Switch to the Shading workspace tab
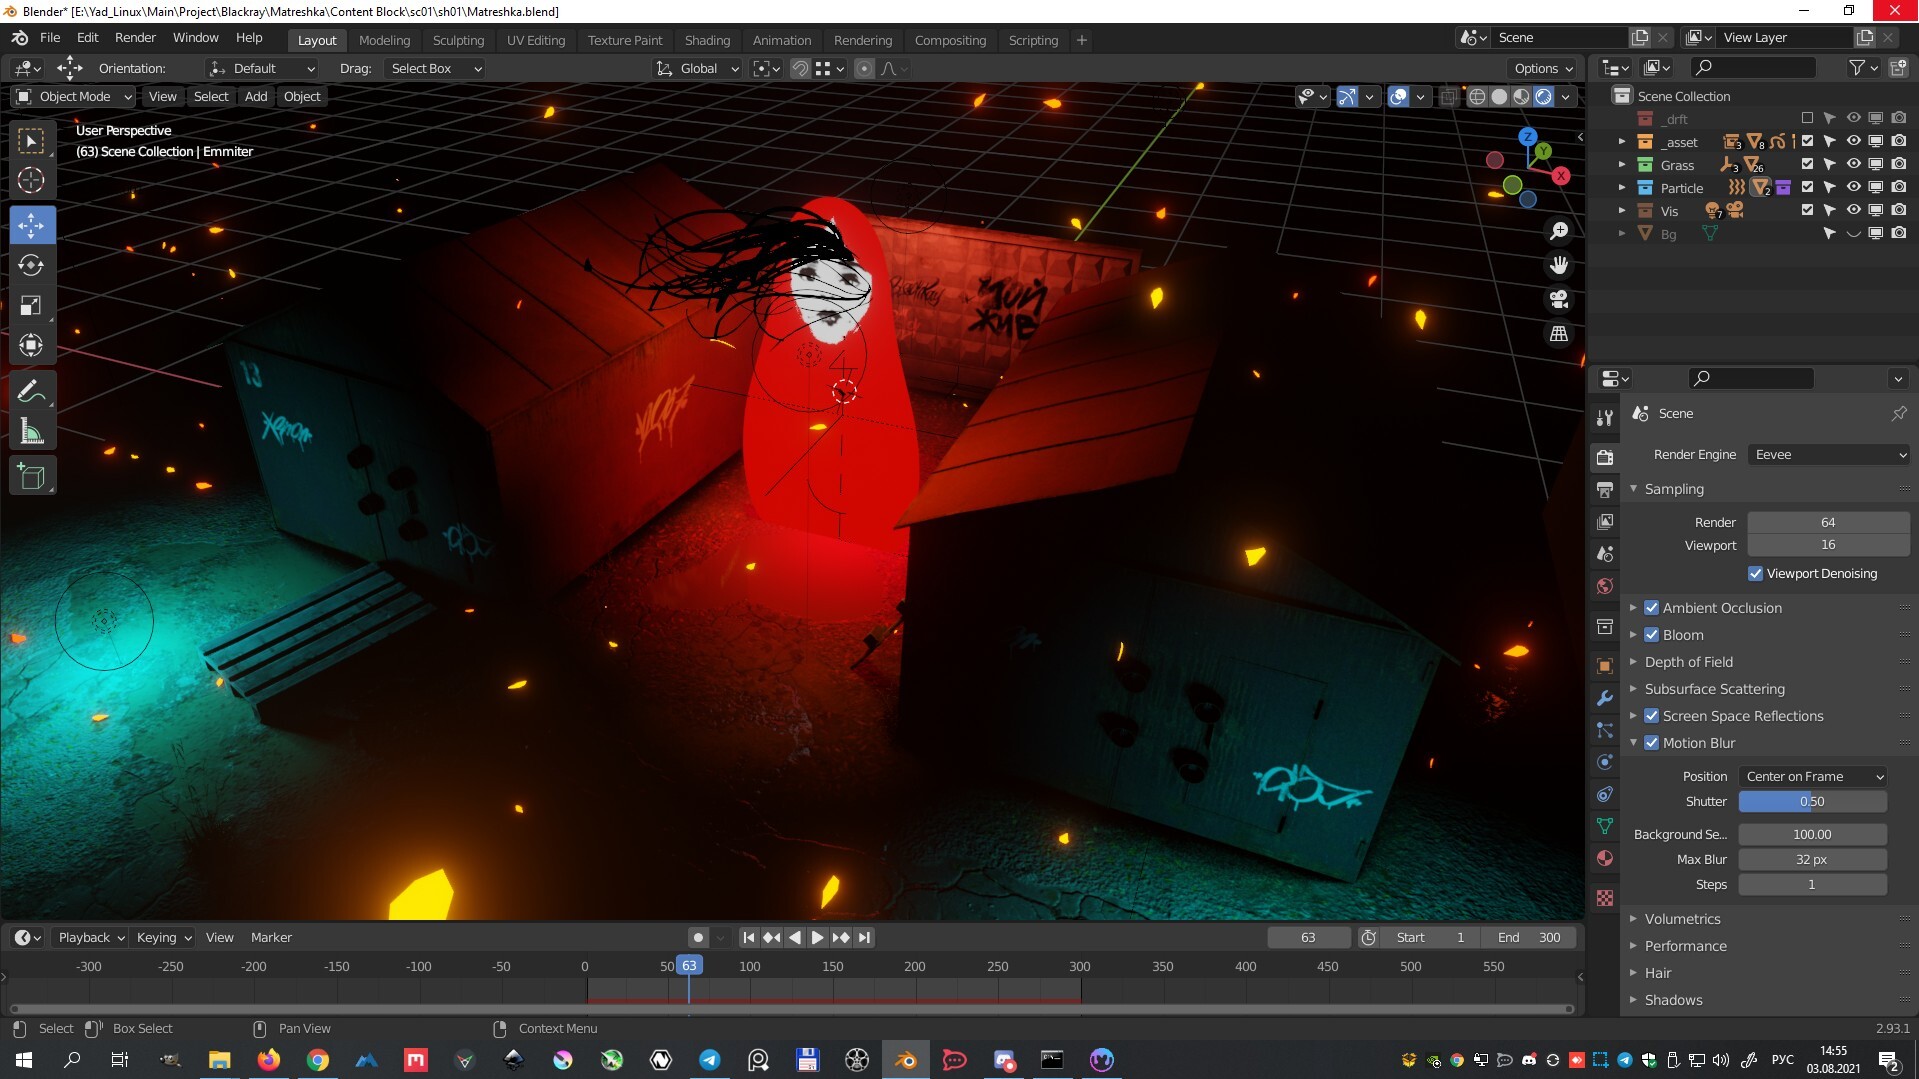This screenshot has height=1079, width=1919. (707, 40)
